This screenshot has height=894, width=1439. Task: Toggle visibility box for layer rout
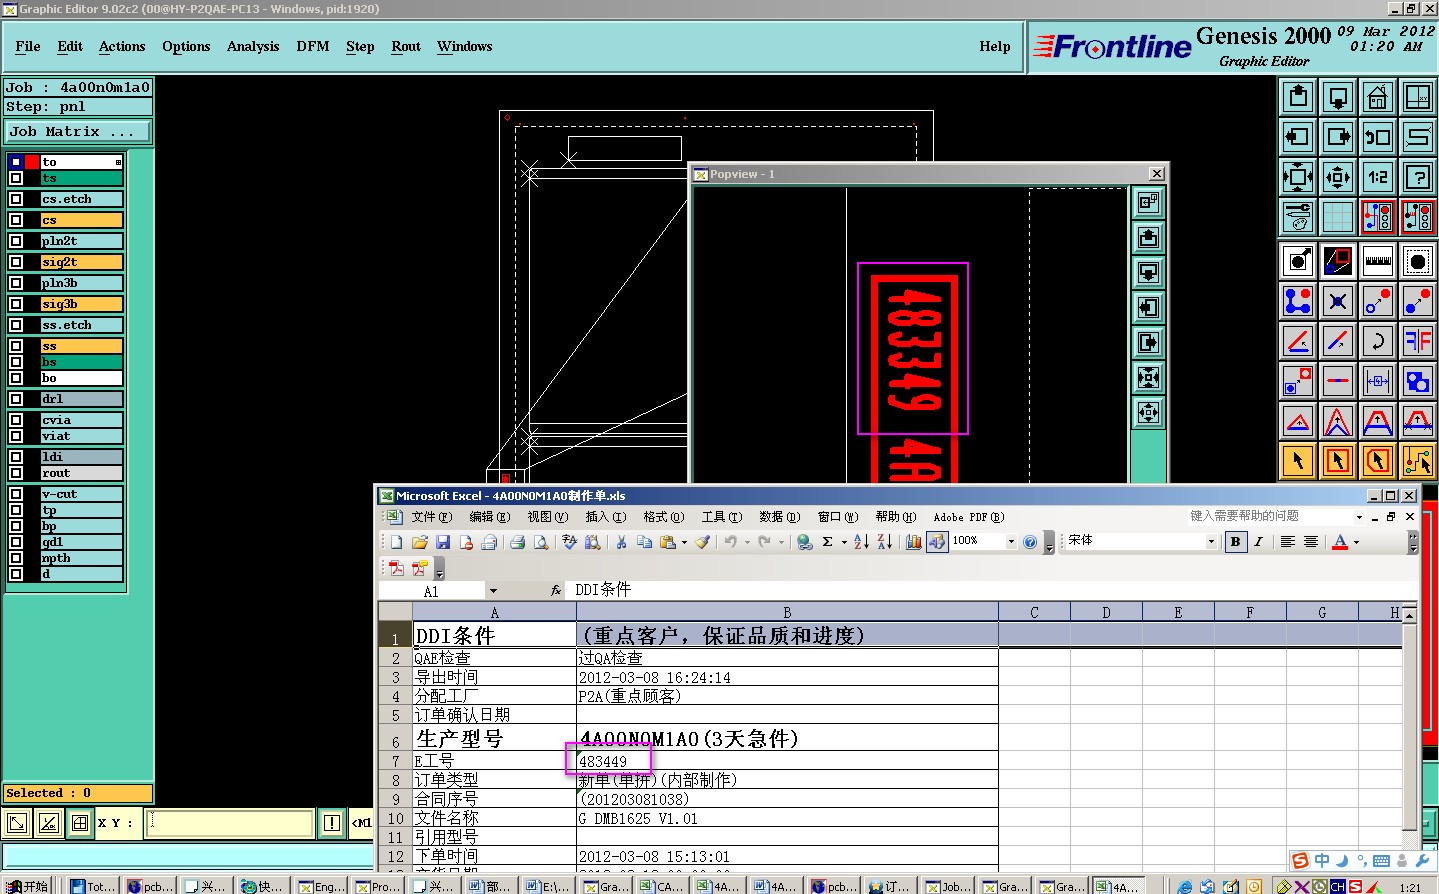tap(16, 473)
